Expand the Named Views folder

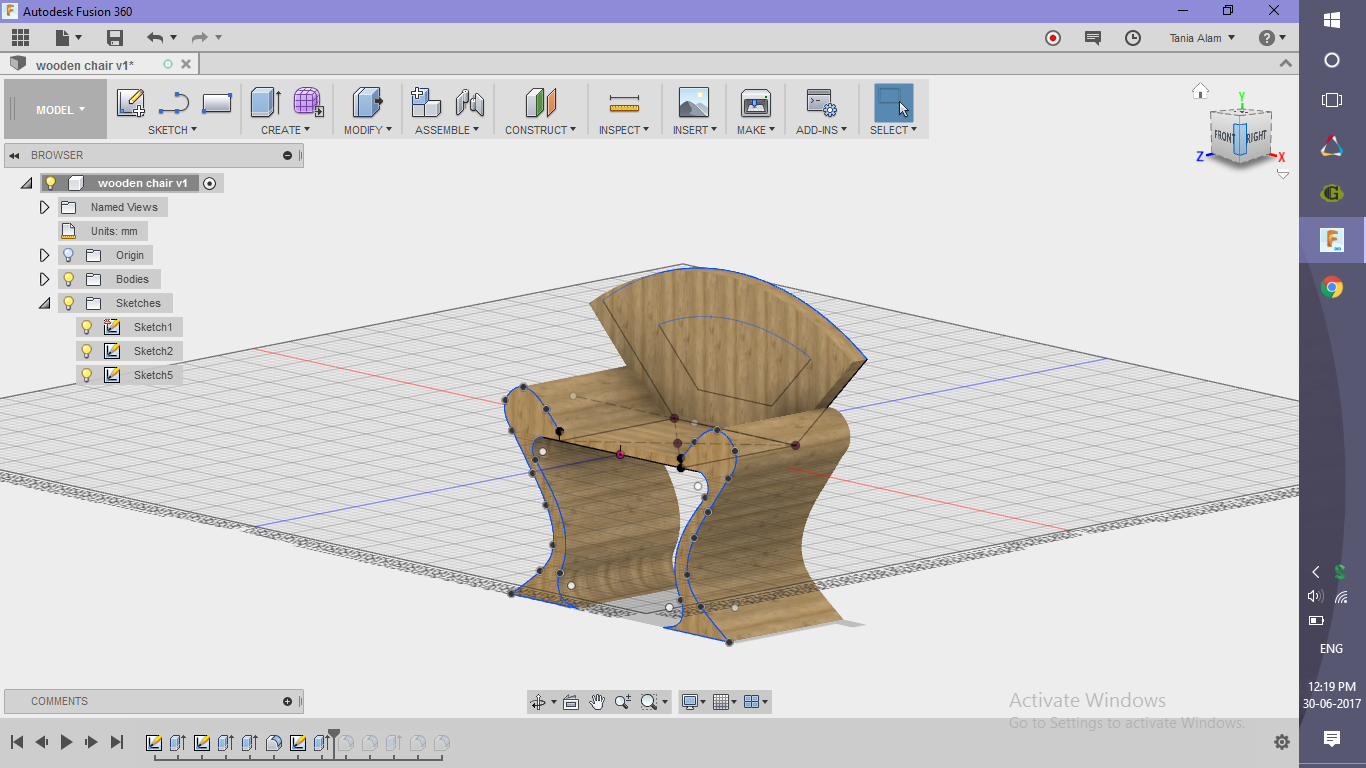click(44, 207)
